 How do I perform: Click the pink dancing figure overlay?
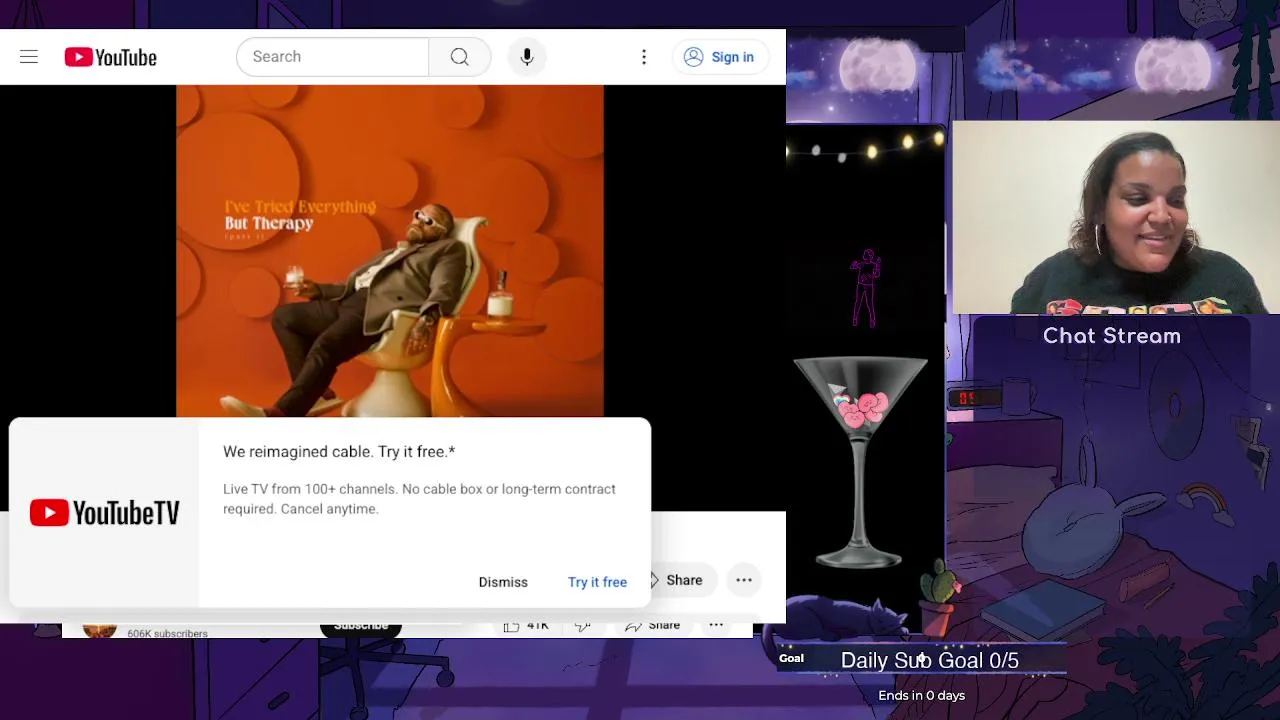tap(865, 288)
